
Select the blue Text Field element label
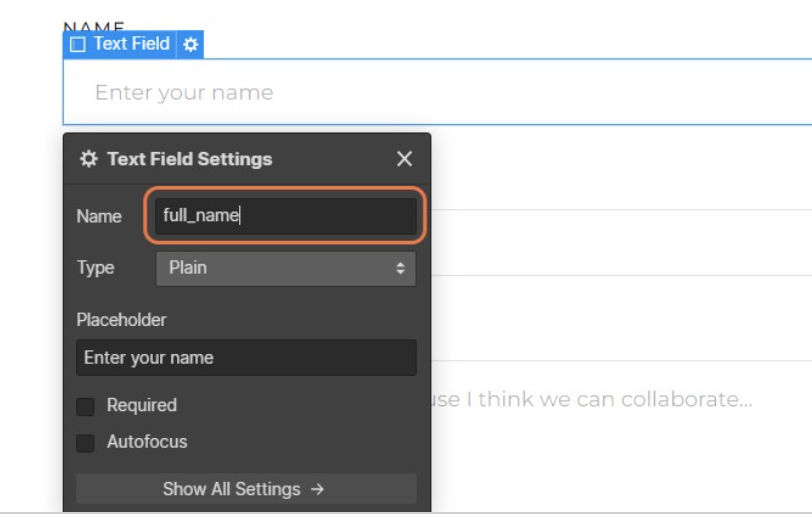[x=131, y=45]
